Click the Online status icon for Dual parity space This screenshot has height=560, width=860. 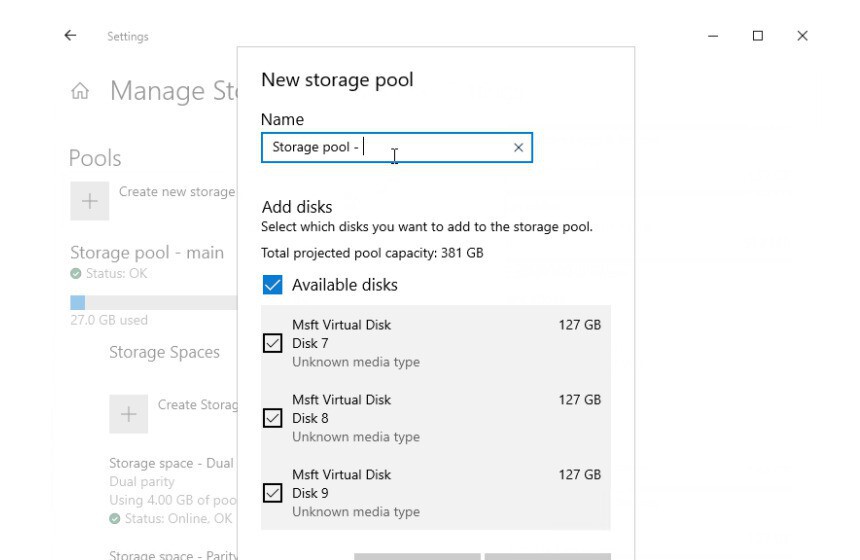(114, 518)
